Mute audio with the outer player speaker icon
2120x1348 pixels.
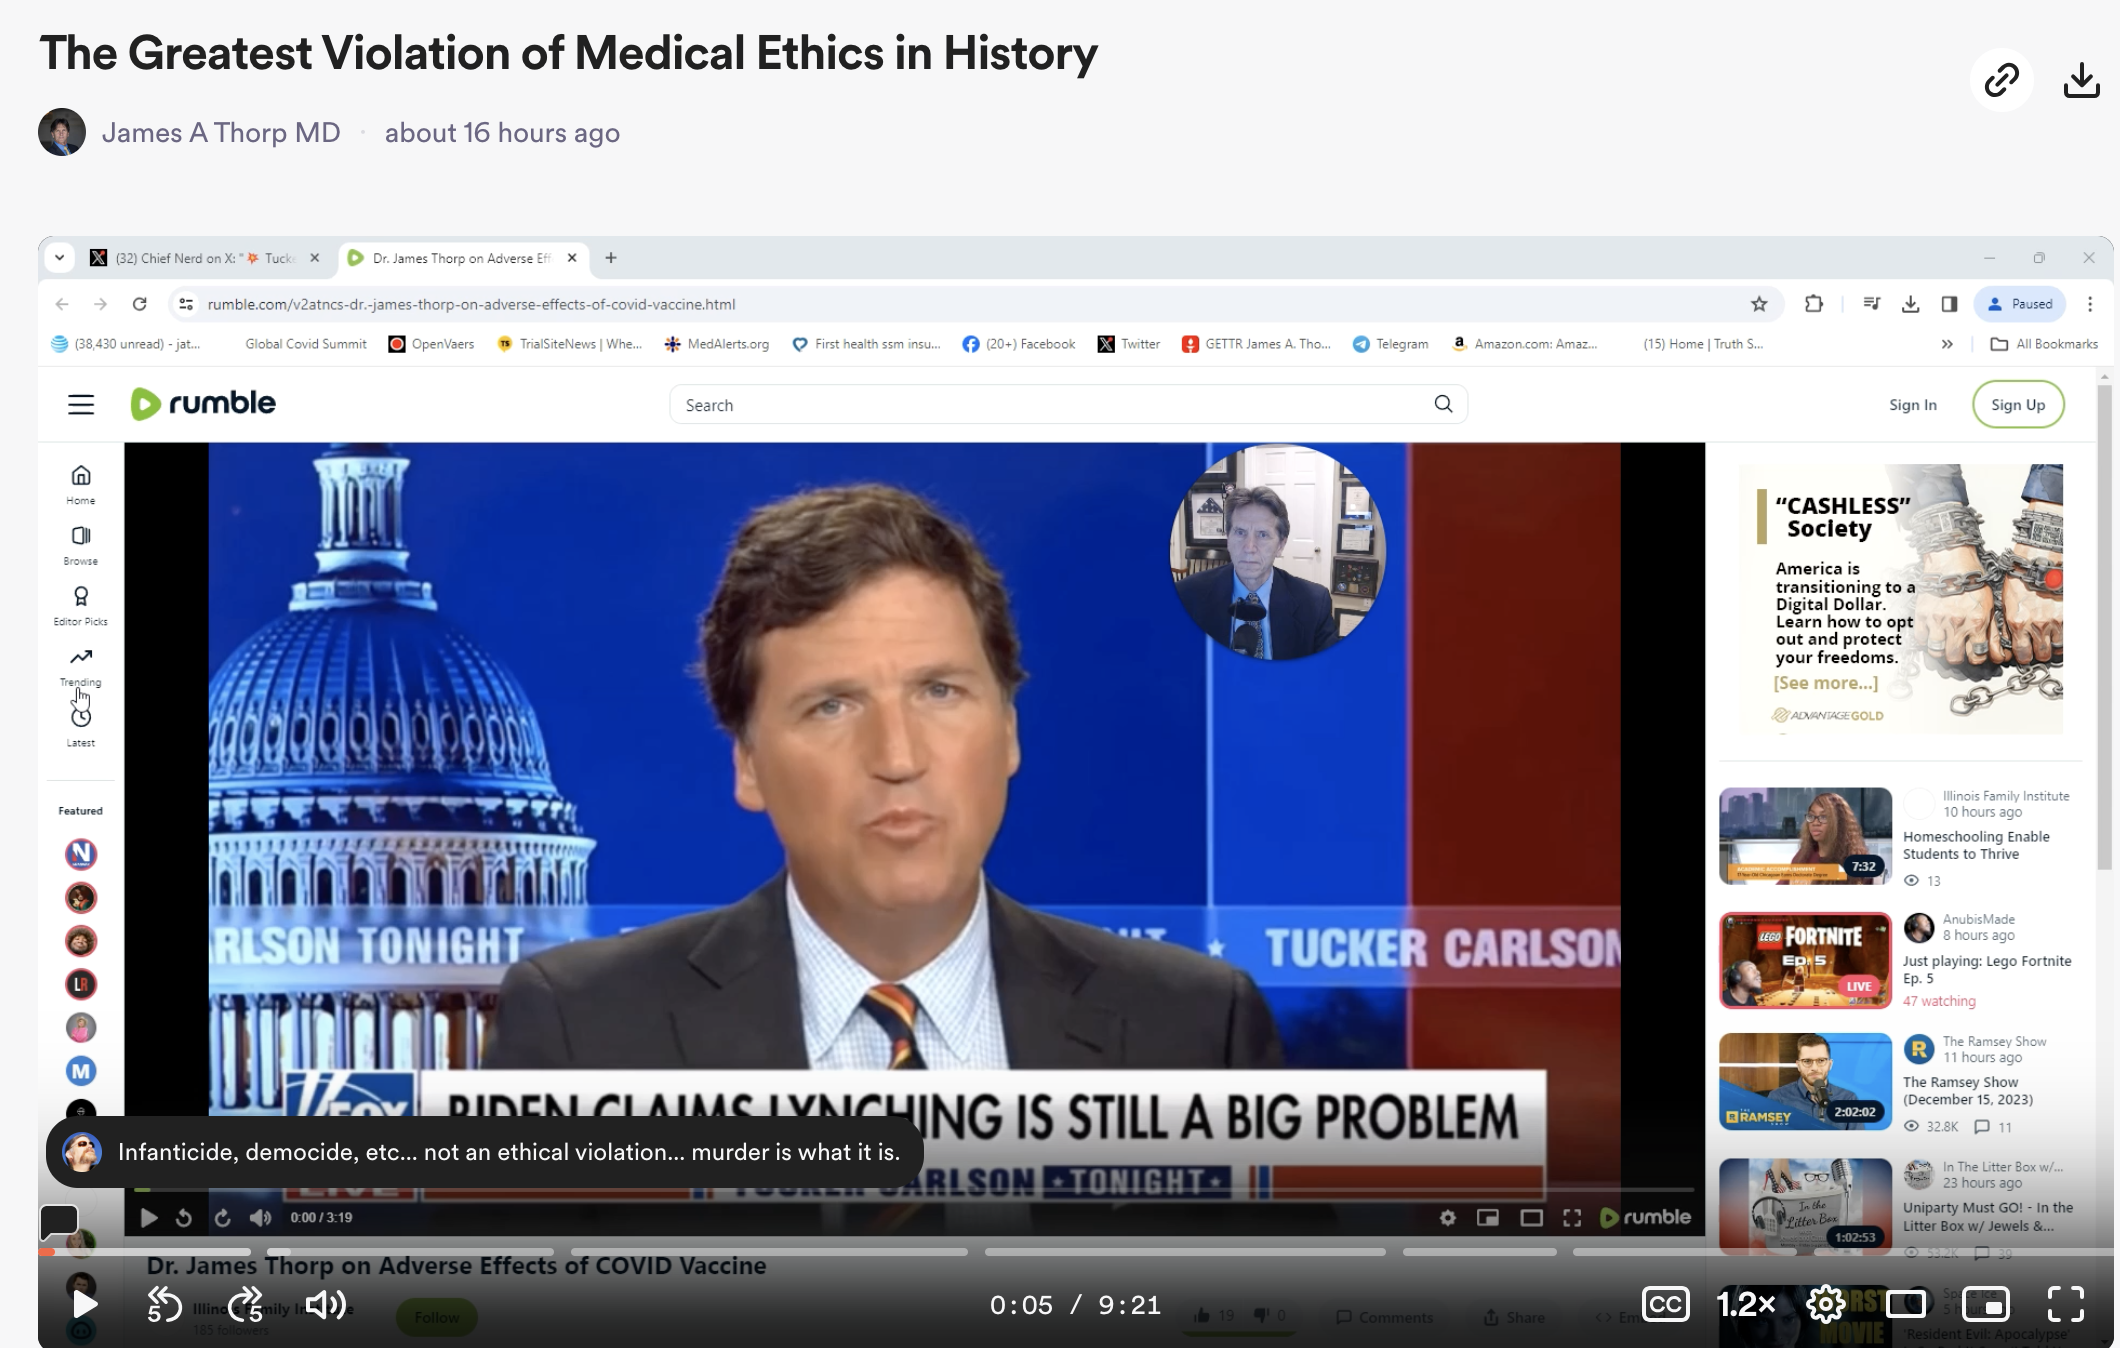click(326, 1304)
